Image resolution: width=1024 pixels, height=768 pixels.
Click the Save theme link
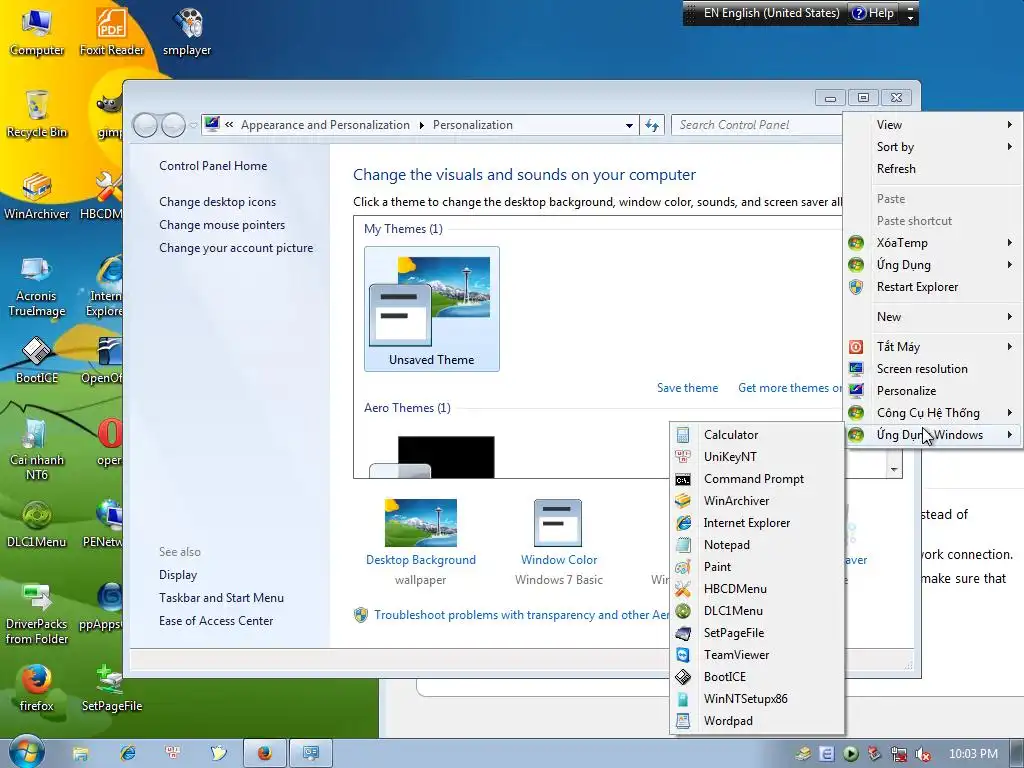click(687, 388)
